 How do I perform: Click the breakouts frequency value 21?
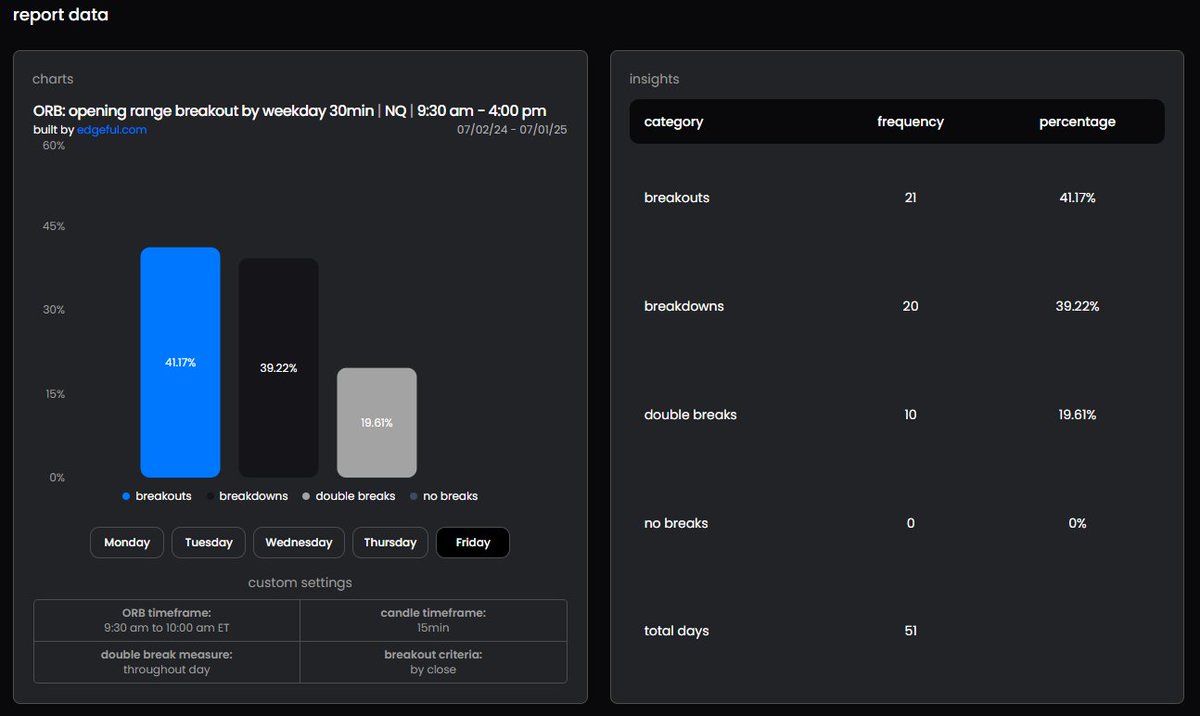tap(910, 198)
